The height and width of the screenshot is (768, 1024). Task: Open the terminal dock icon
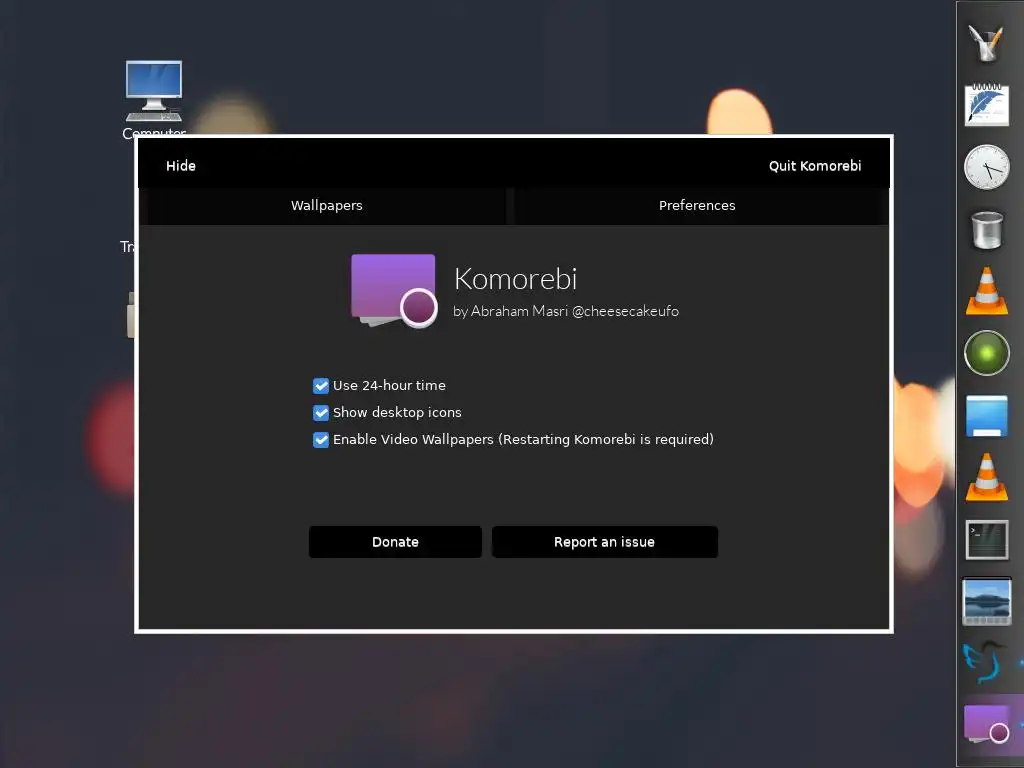987,539
